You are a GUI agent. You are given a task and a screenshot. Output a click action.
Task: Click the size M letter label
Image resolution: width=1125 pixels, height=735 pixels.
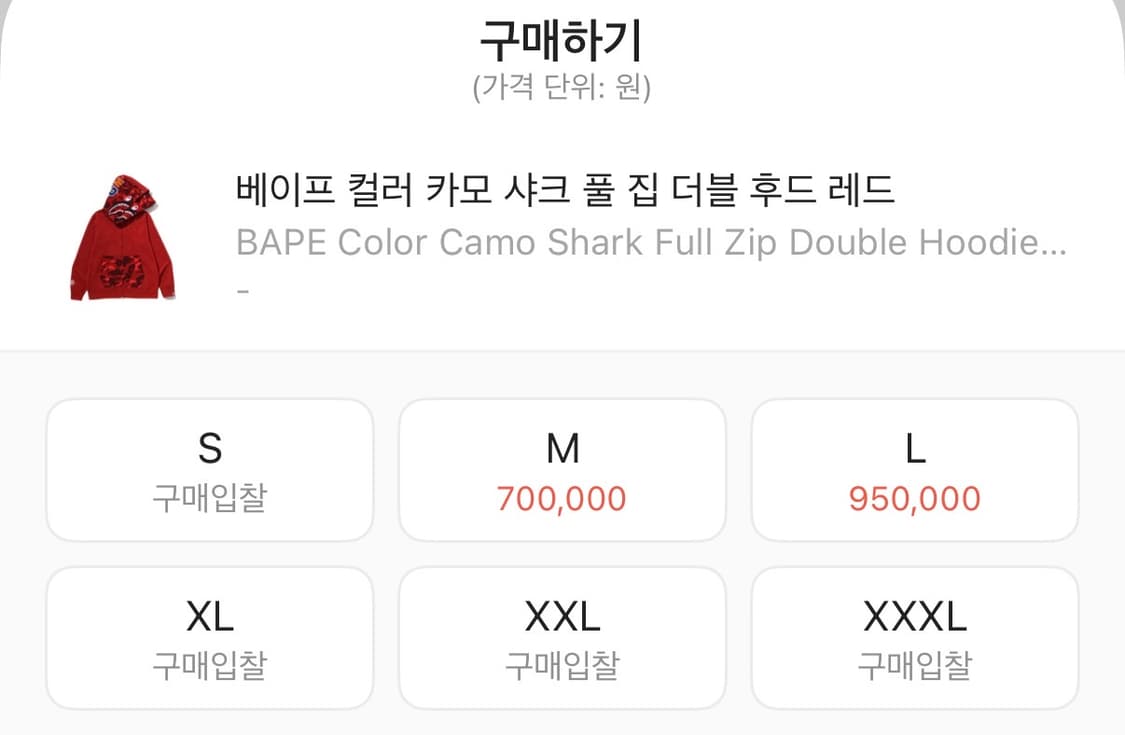pos(562,449)
